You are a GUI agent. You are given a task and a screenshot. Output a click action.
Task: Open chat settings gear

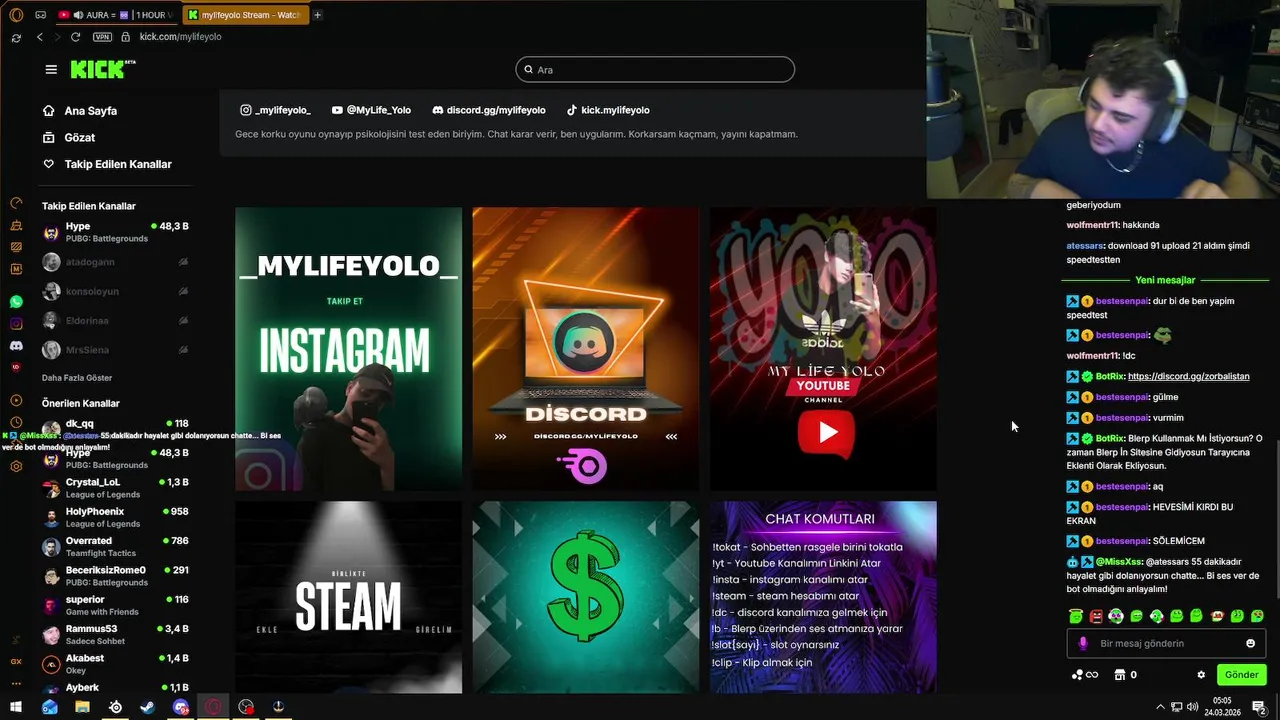coord(1201,675)
